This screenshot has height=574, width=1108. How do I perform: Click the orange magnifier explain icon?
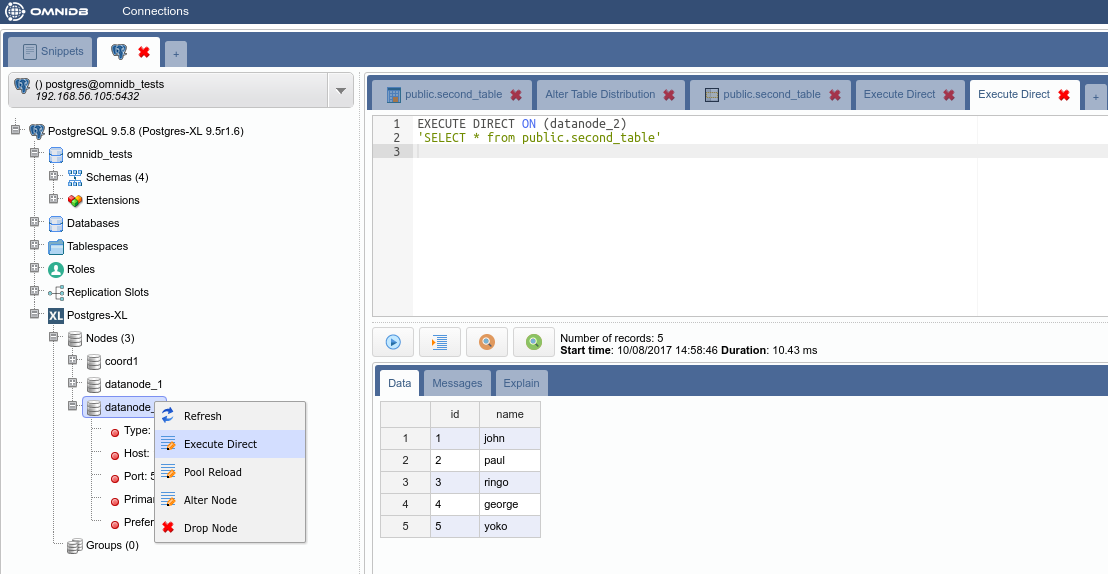coord(487,342)
